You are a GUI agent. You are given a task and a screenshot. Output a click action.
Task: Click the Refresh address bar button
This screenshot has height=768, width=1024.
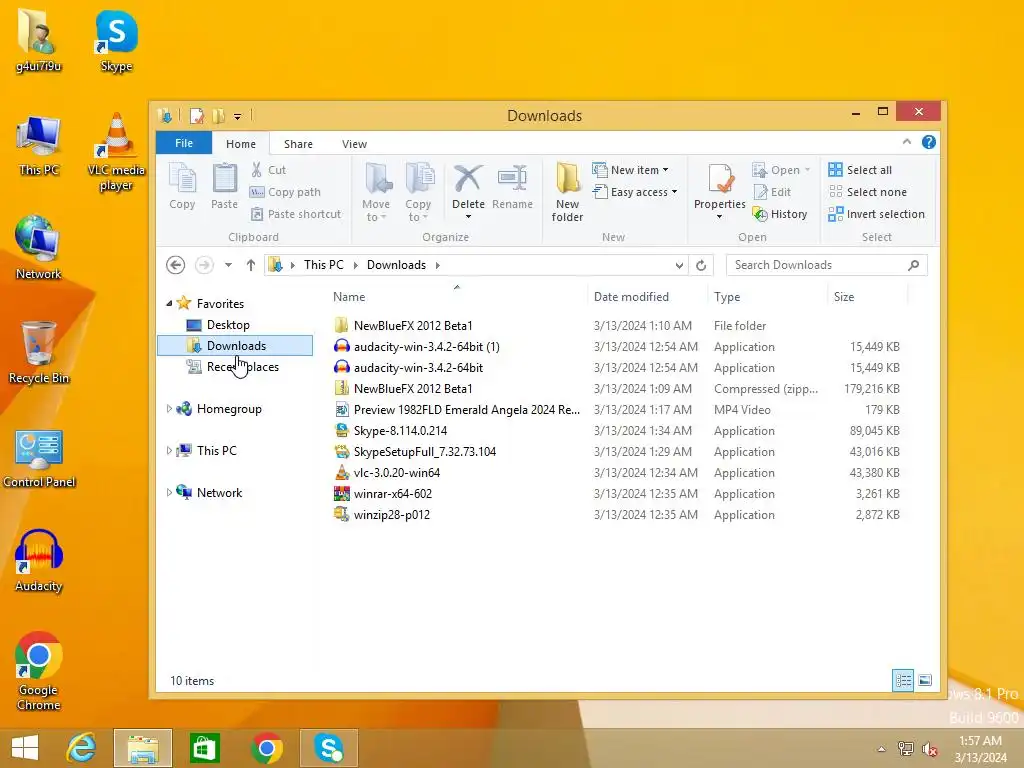coord(701,265)
